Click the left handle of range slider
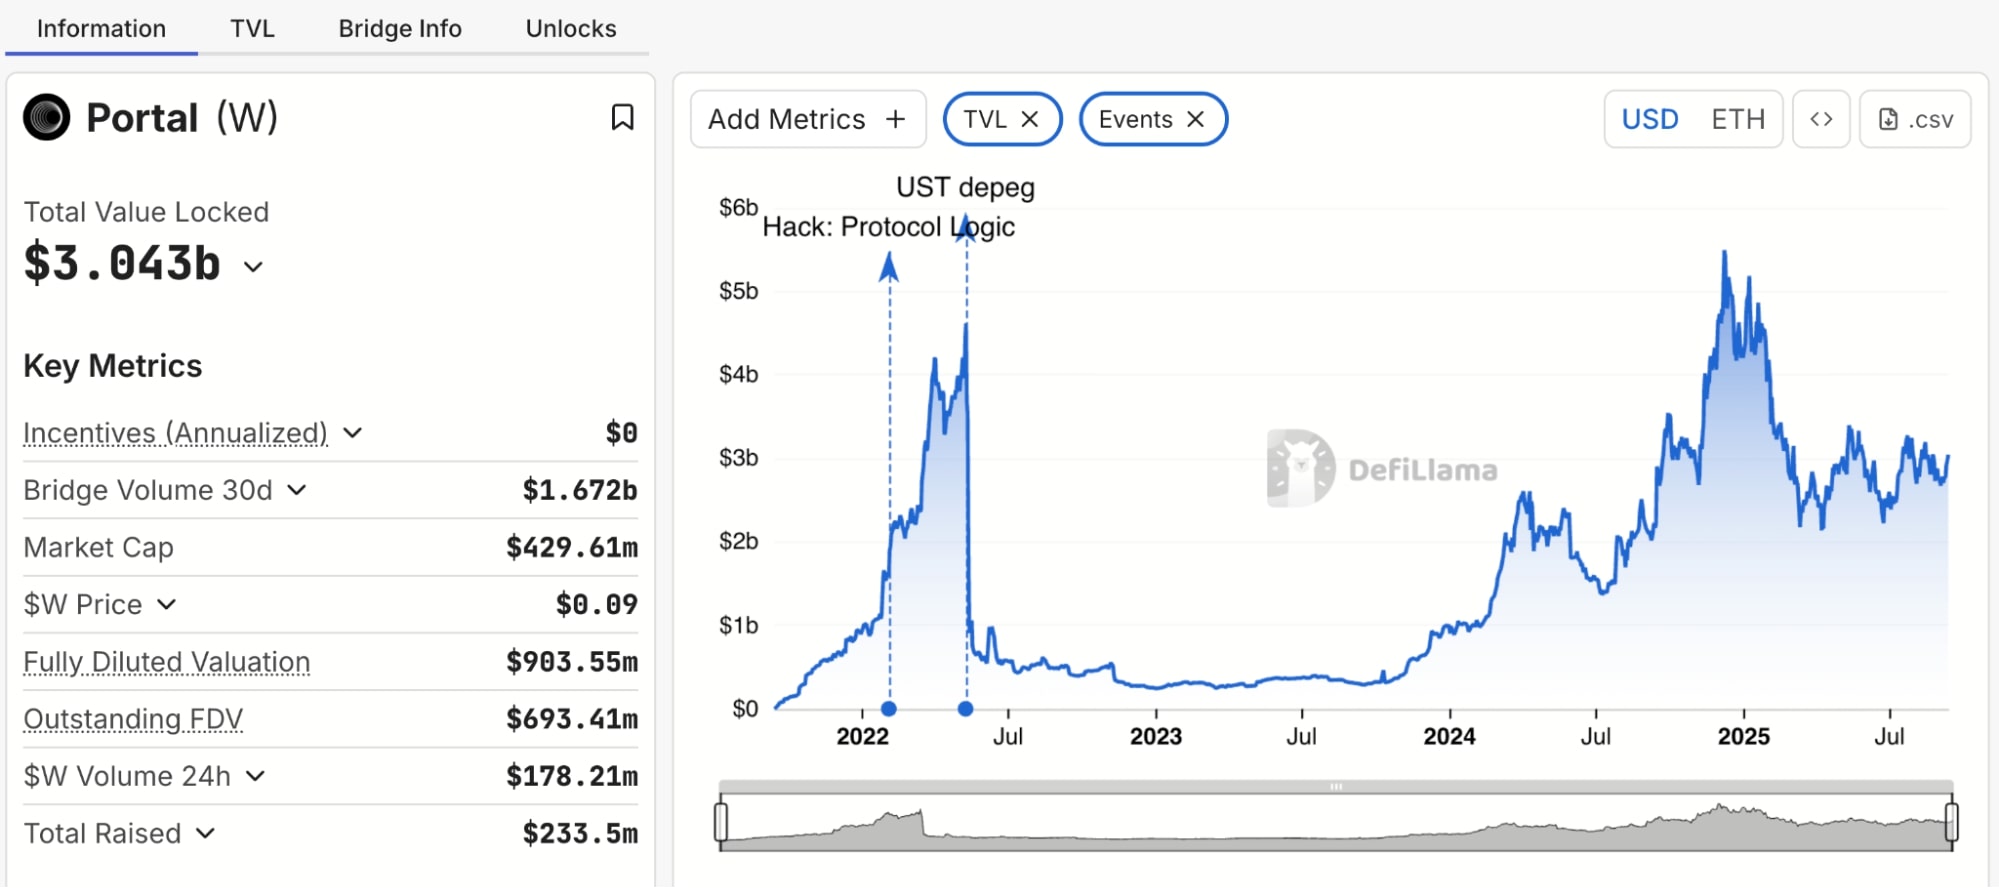 pyautogui.click(x=721, y=822)
